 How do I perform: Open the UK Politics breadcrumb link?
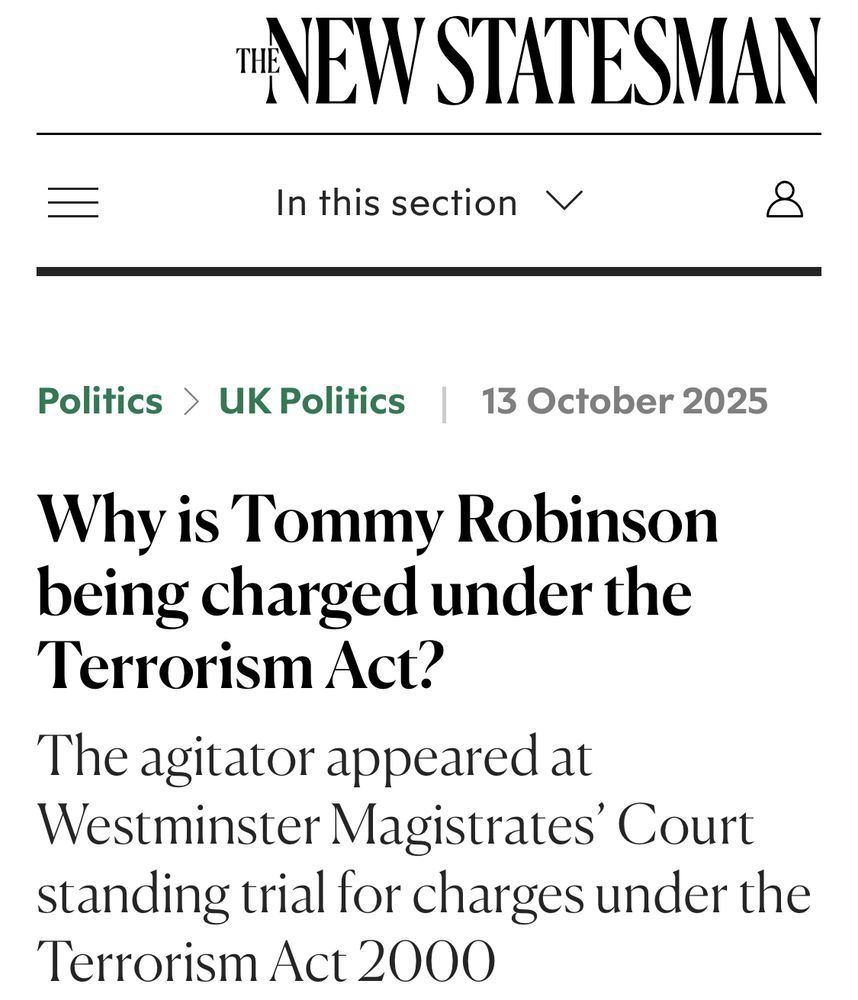312,401
